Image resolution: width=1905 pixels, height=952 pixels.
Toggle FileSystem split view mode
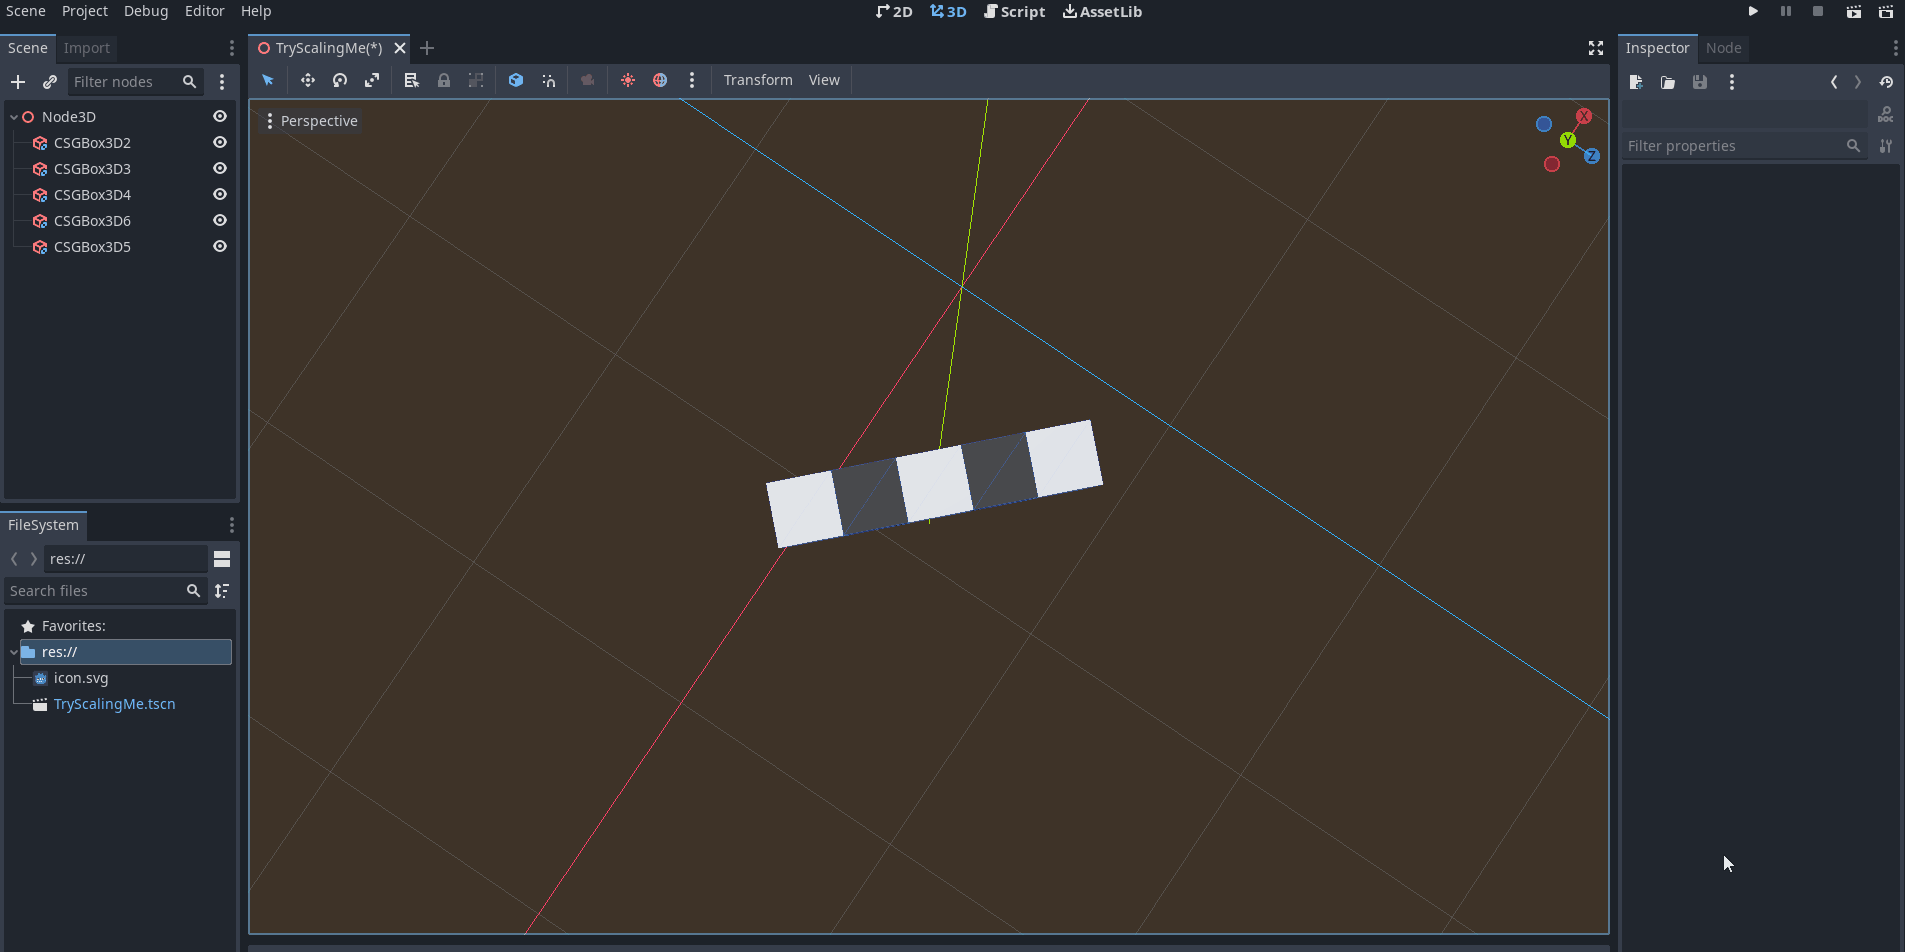click(222, 559)
